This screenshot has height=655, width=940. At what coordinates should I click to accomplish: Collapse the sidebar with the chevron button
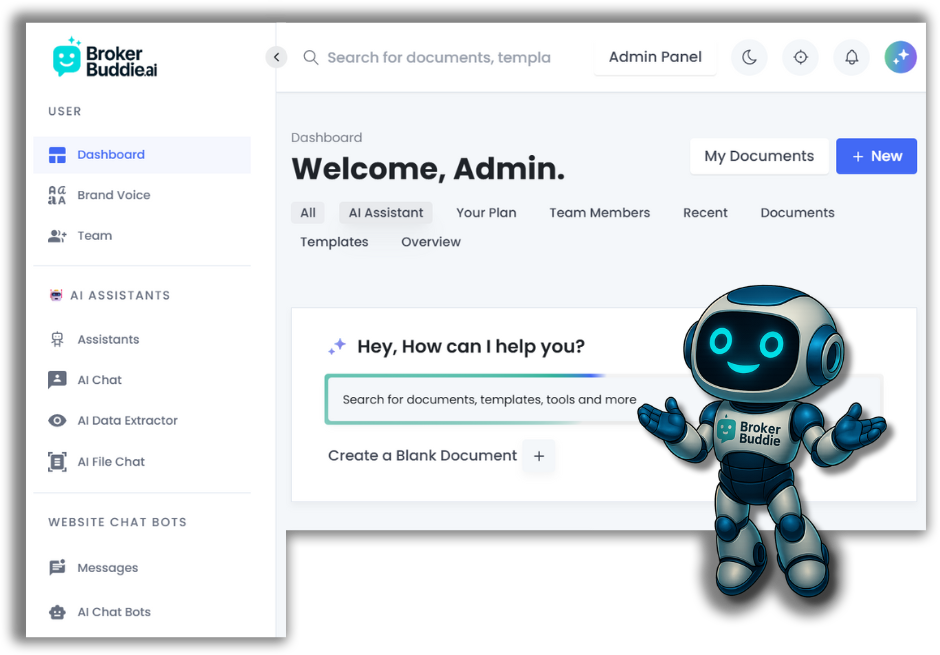(x=277, y=57)
